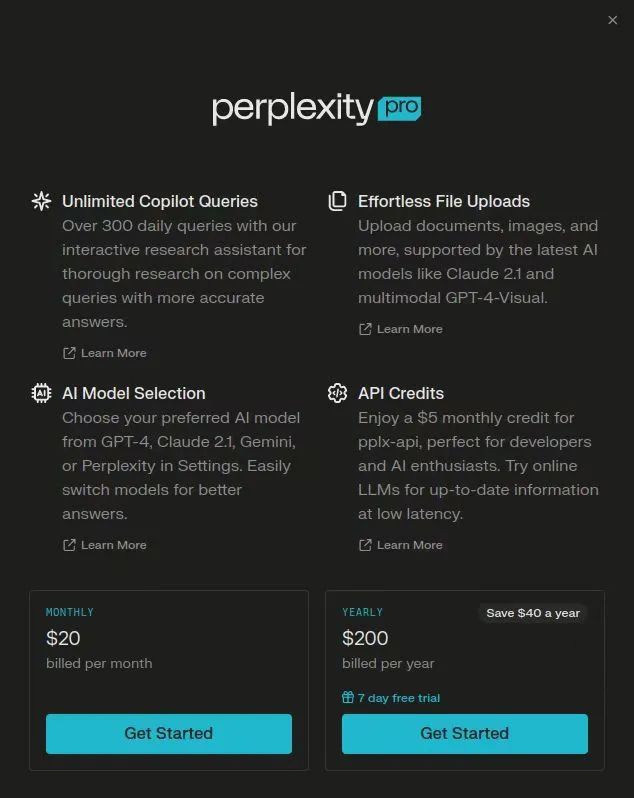Click the 7 day free trial text
This screenshot has height=798, width=634.
[x=398, y=698]
